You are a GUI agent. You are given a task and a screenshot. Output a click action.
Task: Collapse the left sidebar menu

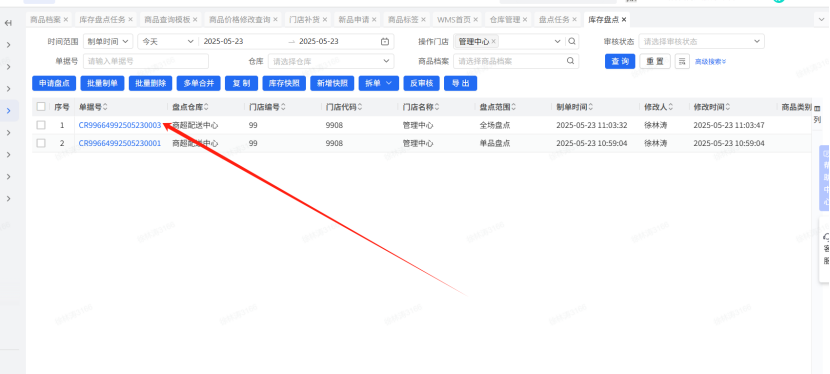pyautogui.click(x=8, y=23)
